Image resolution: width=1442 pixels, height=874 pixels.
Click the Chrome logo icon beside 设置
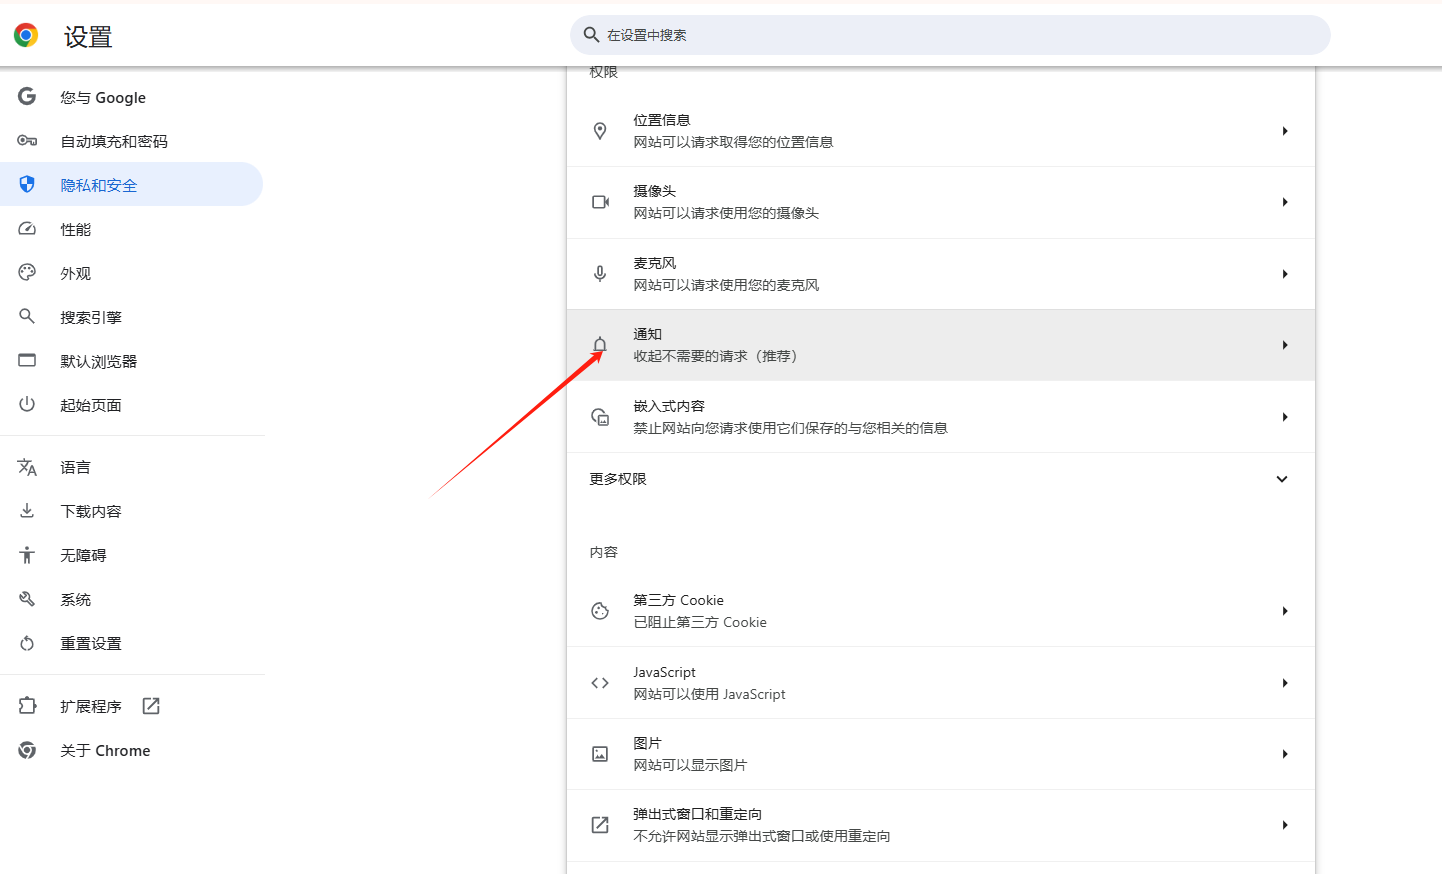(26, 35)
